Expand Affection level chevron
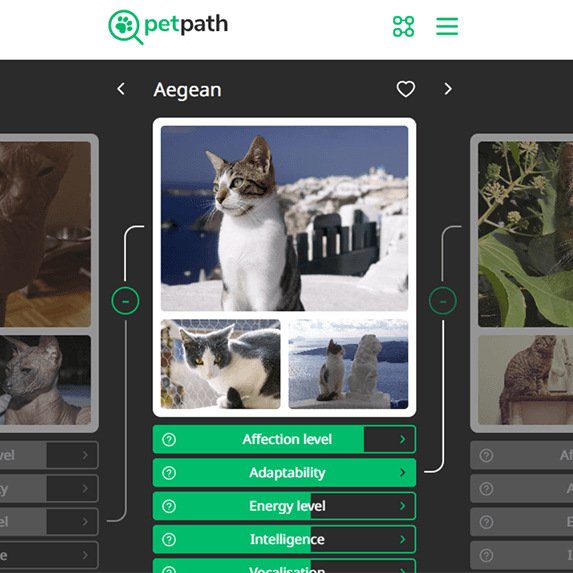The image size is (573, 573). [x=402, y=439]
